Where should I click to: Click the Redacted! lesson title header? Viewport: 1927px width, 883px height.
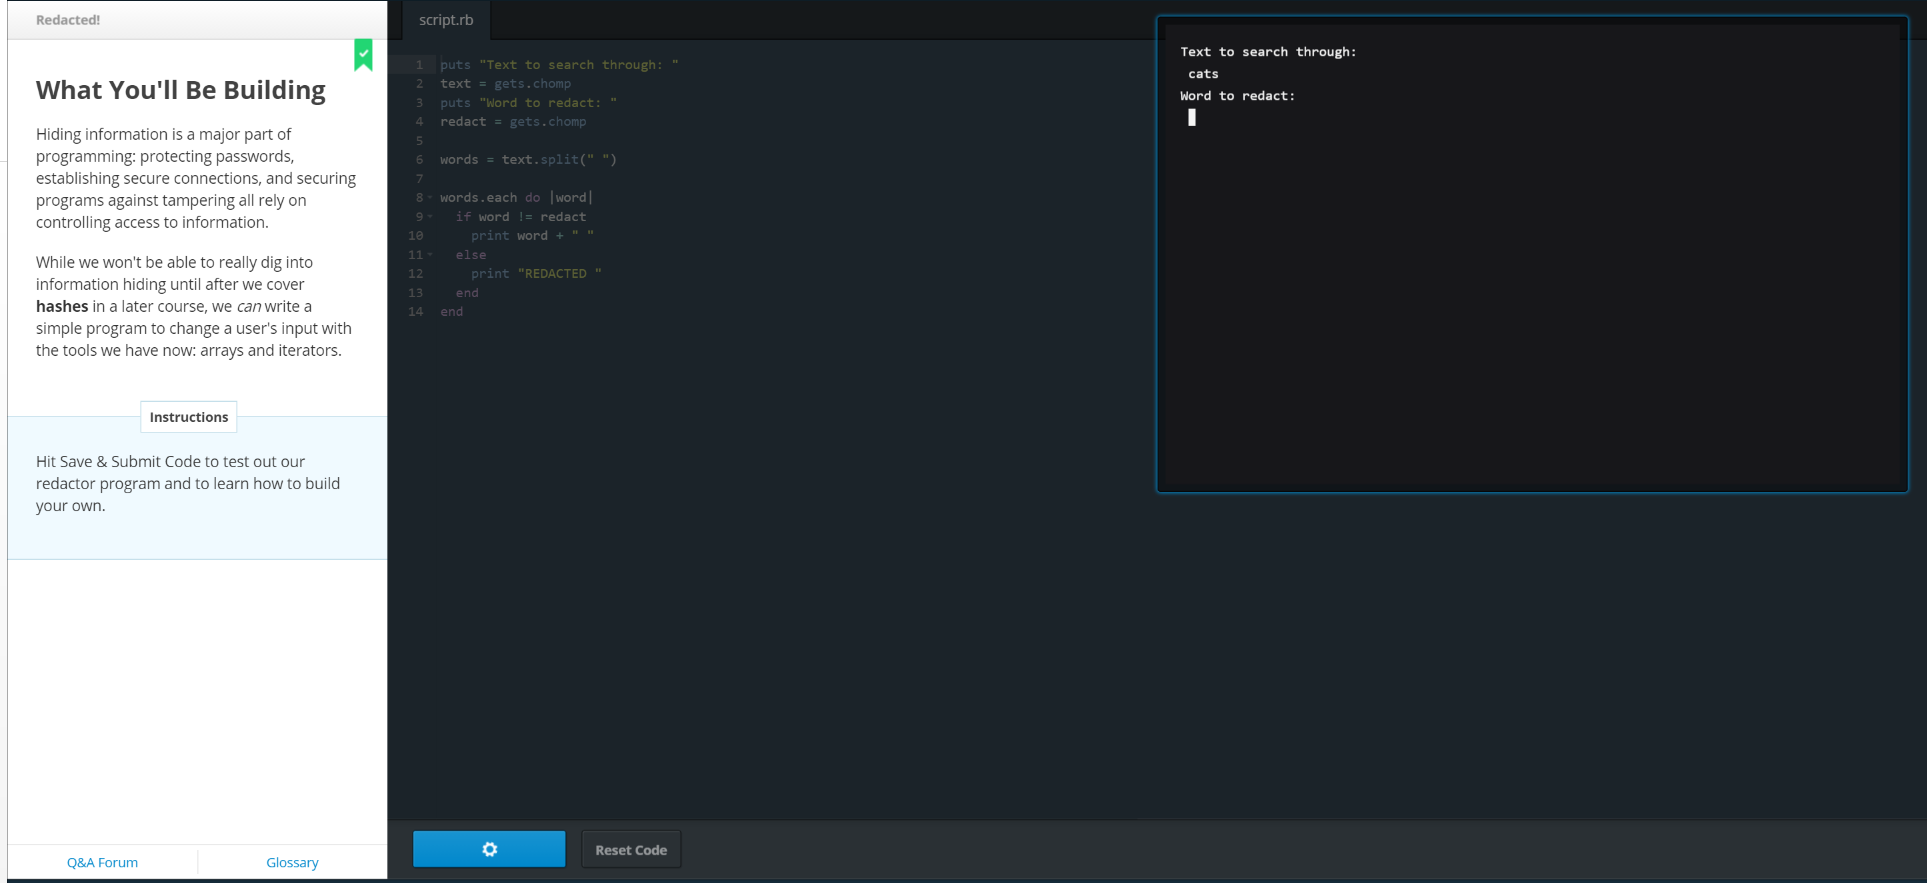click(68, 20)
